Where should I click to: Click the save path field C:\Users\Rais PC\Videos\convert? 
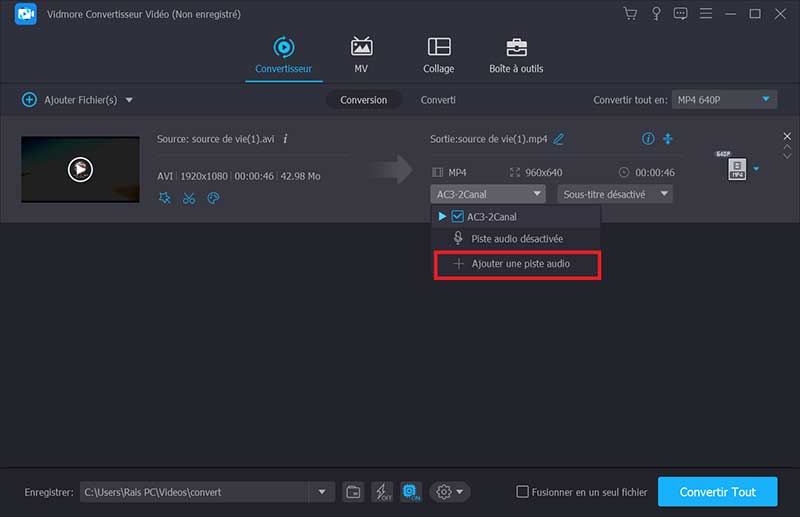point(194,492)
